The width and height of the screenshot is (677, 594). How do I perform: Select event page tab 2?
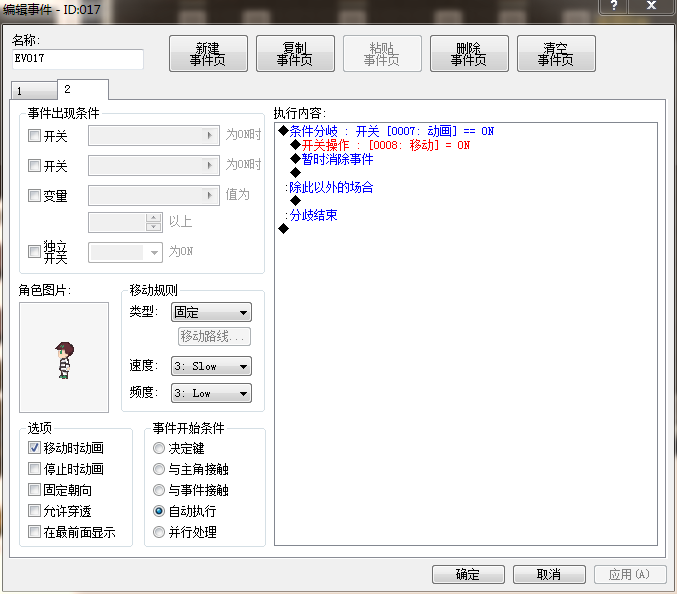[x=83, y=89]
